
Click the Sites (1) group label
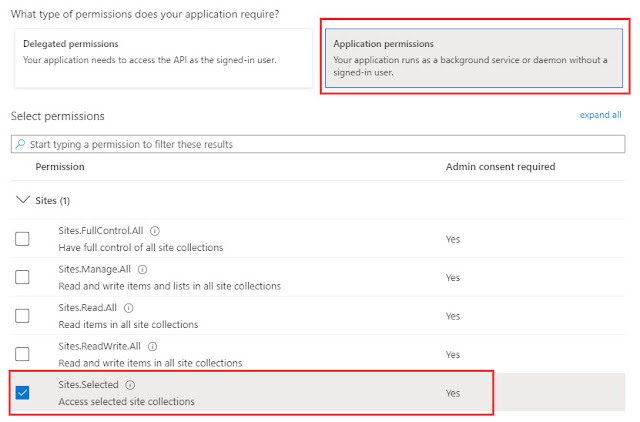pos(53,201)
